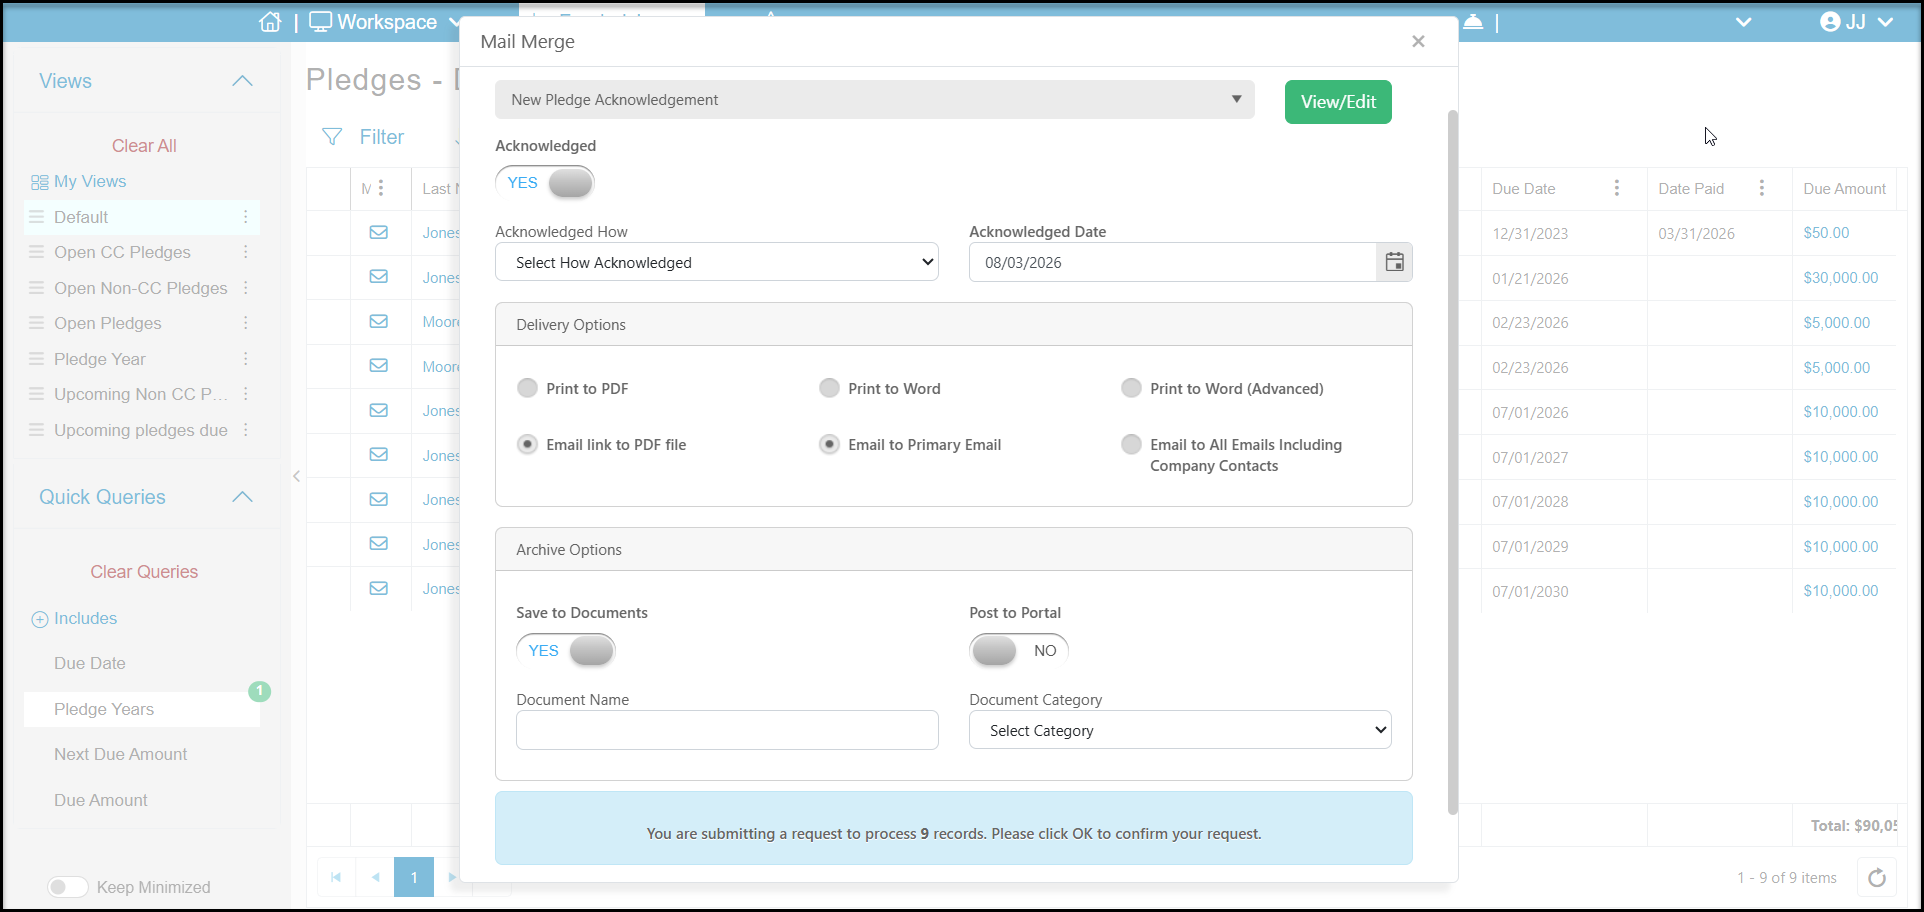The height and width of the screenshot is (912, 1924).
Task: Expand the JJ user menu chevron
Action: point(1885,22)
